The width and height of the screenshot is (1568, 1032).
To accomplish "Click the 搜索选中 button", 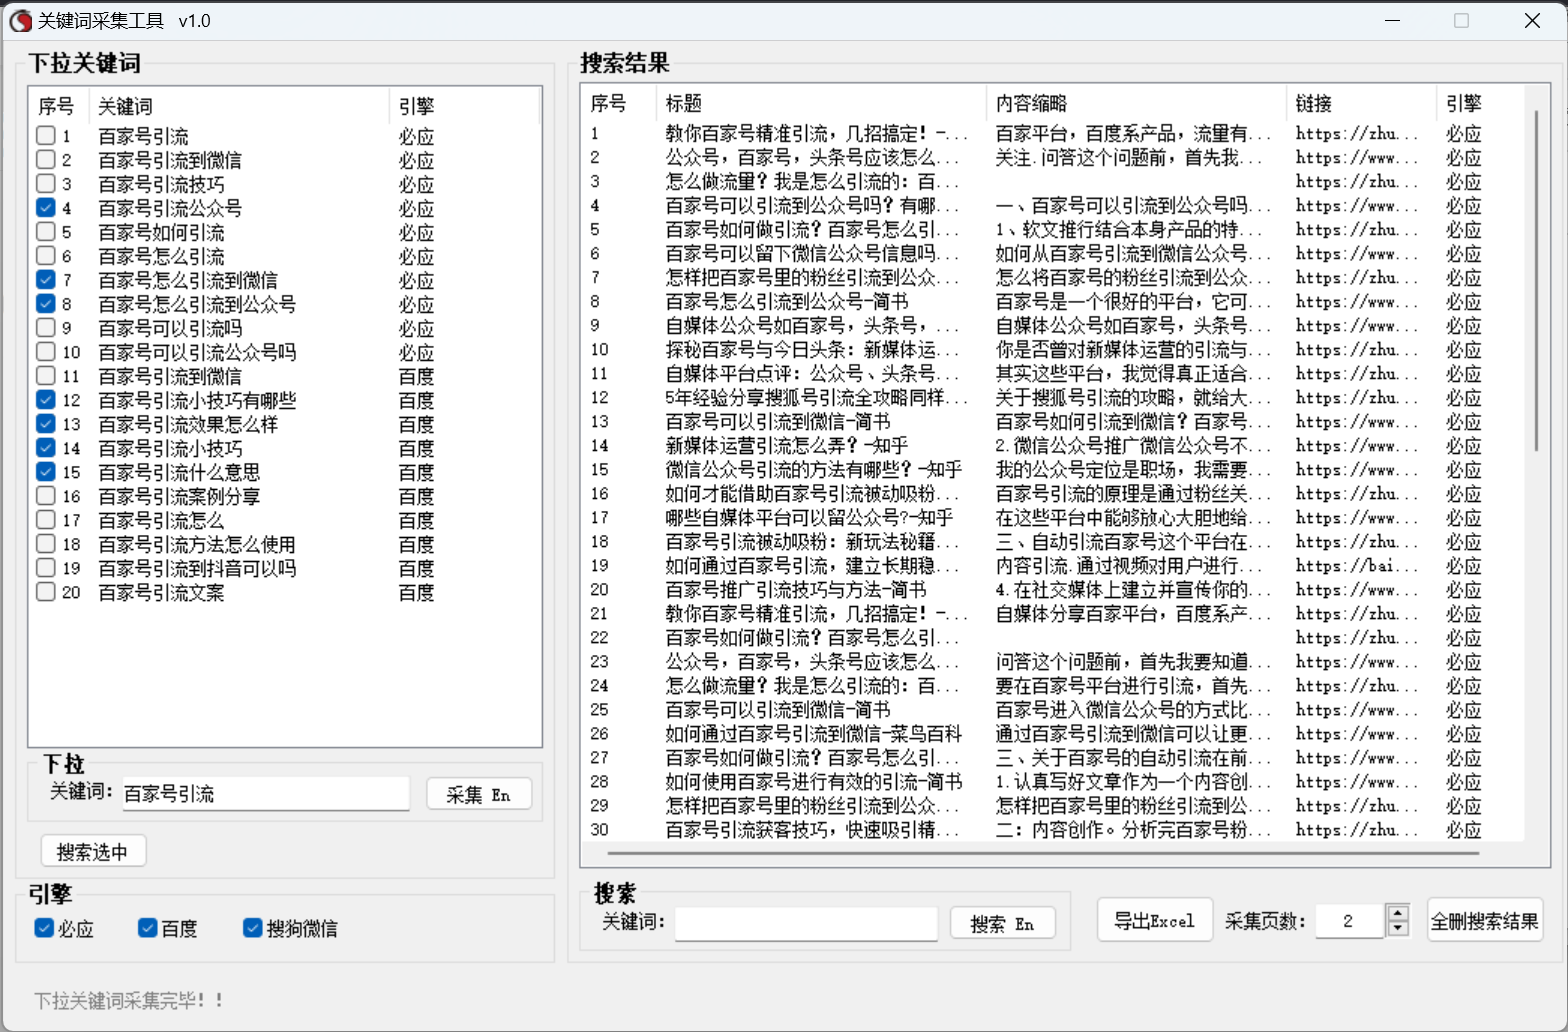I will [93, 852].
